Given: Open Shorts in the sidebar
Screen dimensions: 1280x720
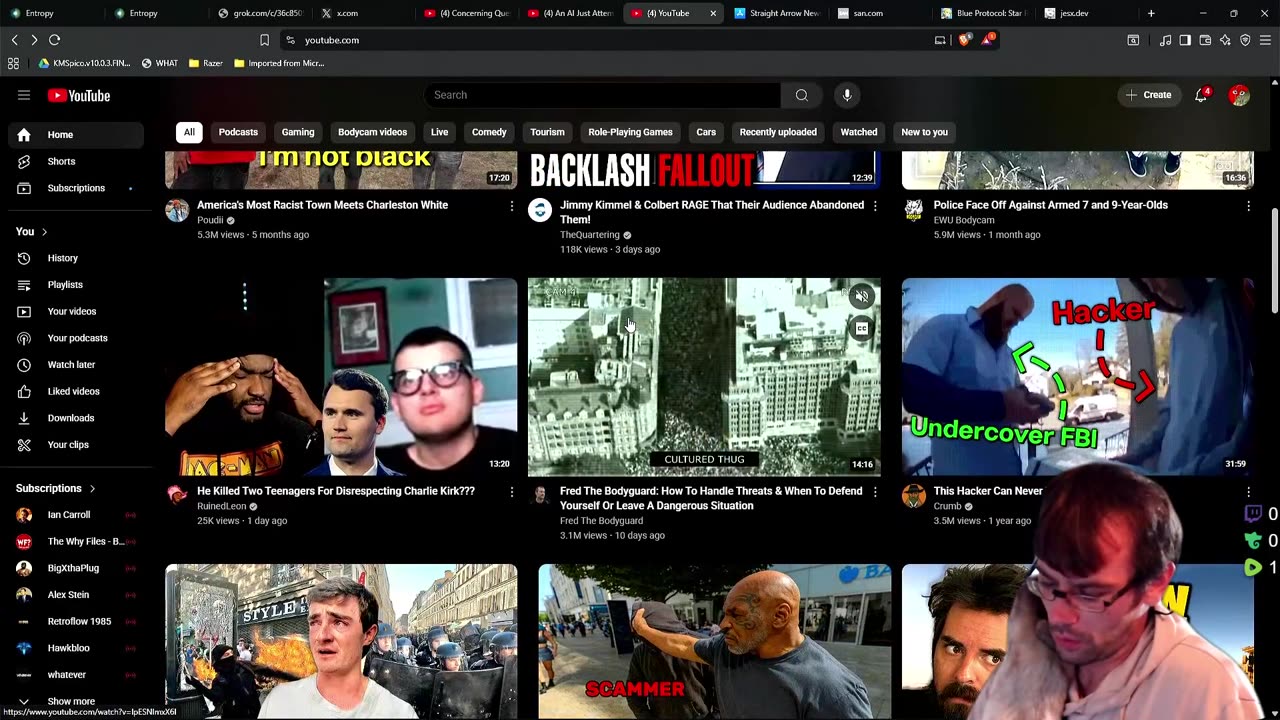Looking at the screenshot, I should pyautogui.click(x=78, y=161).
